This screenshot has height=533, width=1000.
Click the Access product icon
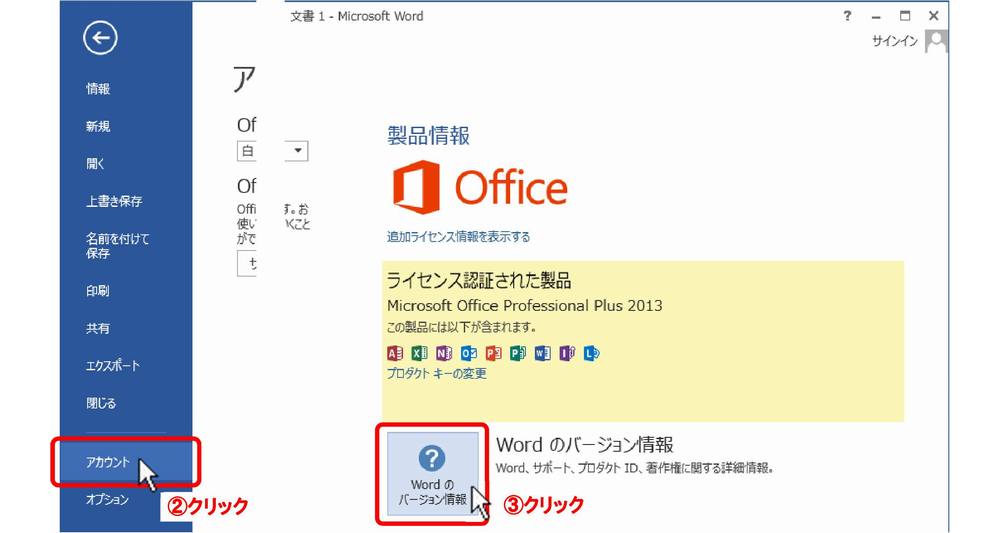click(x=395, y=353)
